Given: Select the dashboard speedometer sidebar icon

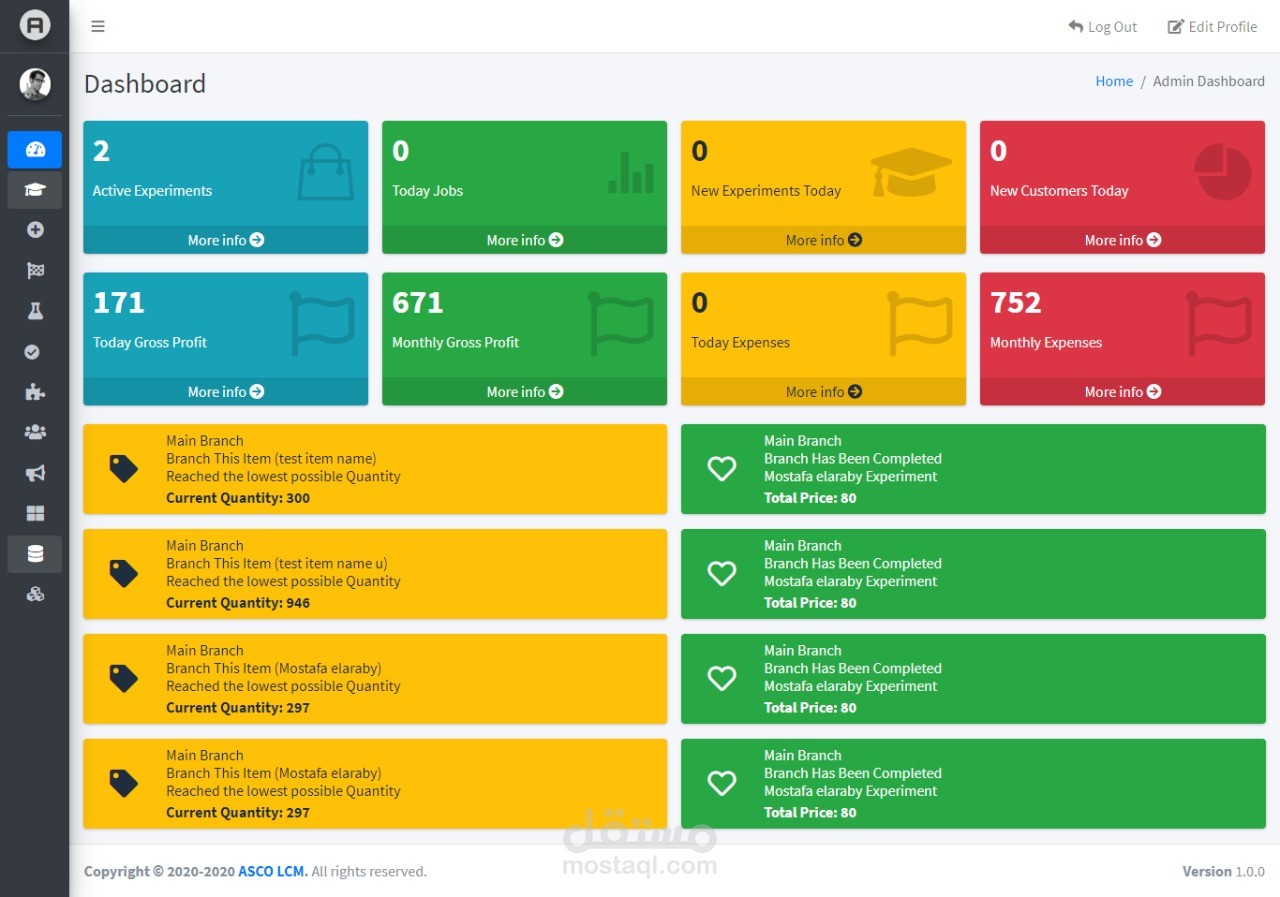Looking at the screenshot, I should click(35, 150).
